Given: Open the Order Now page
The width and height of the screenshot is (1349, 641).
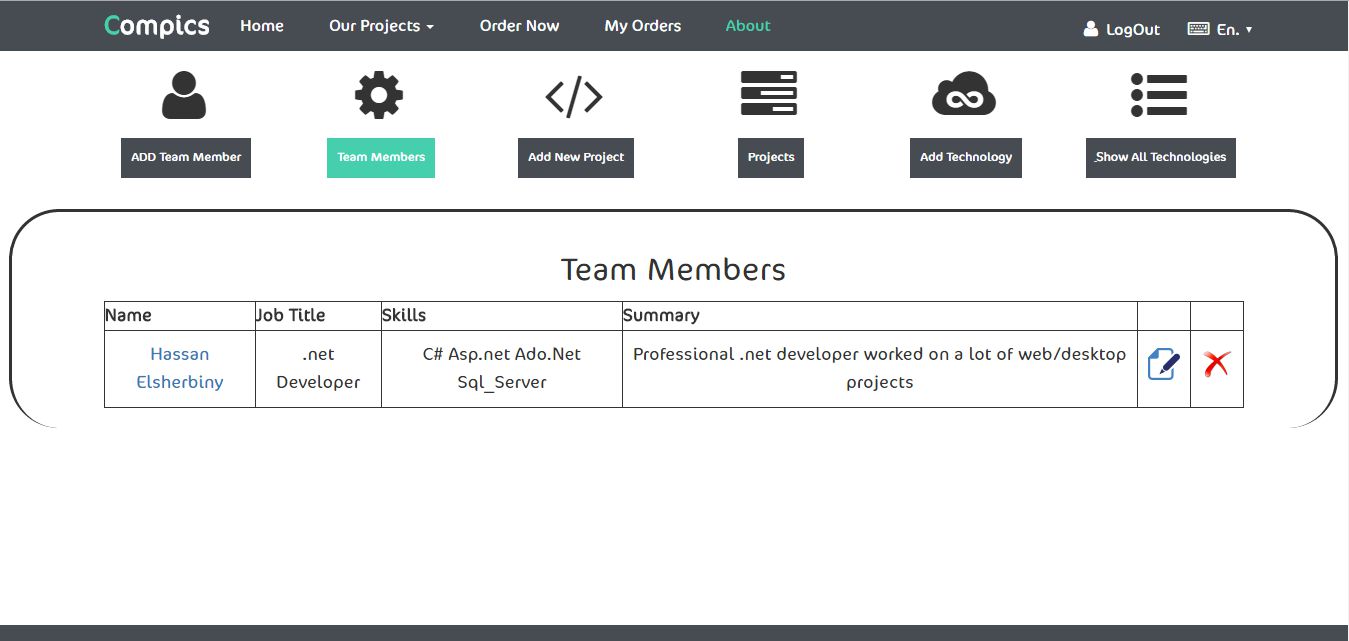Looking at the screenshot, I should click(519, 26).
